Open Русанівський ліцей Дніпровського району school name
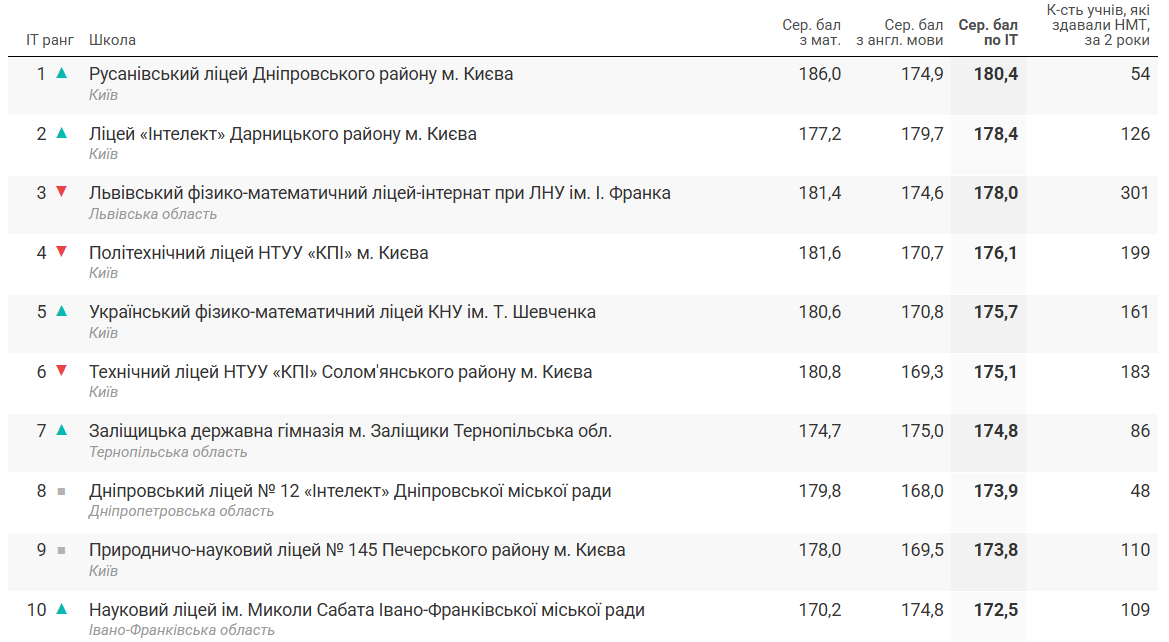The width and height of the screenshot is (1169, 642). tap(301, 74)
